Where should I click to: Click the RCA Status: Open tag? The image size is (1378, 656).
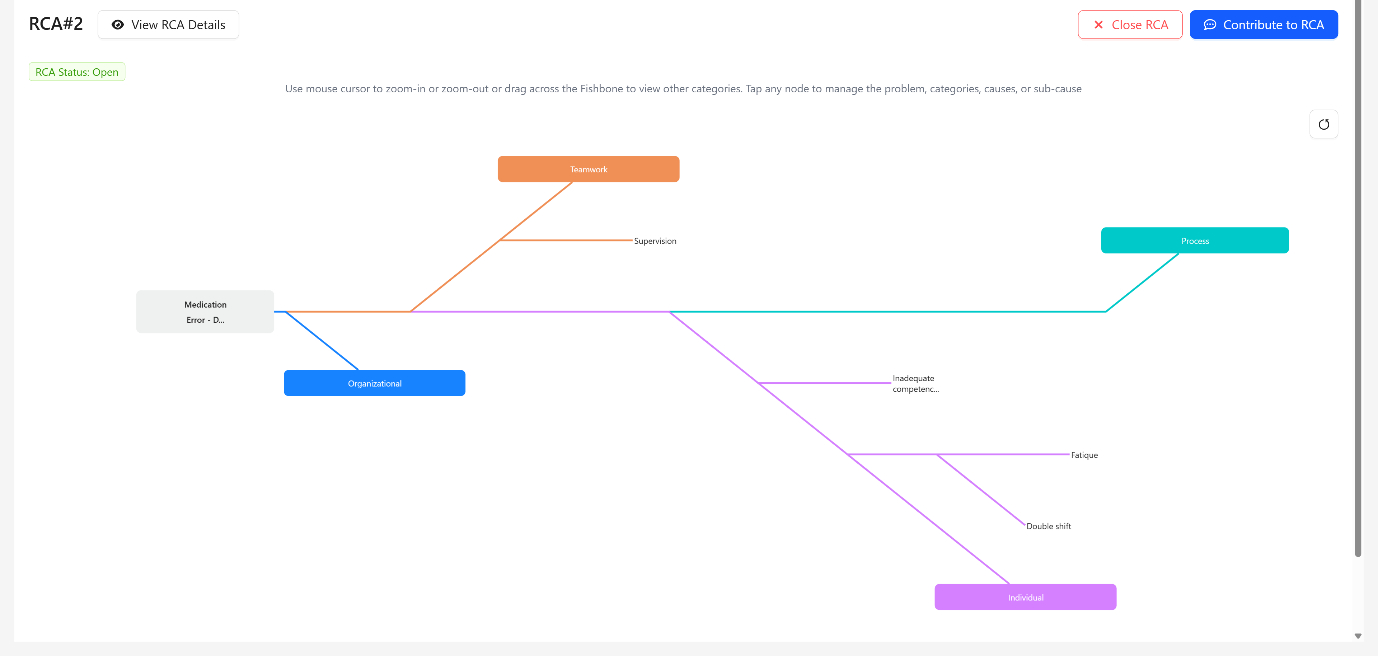[x=77, y=72]
